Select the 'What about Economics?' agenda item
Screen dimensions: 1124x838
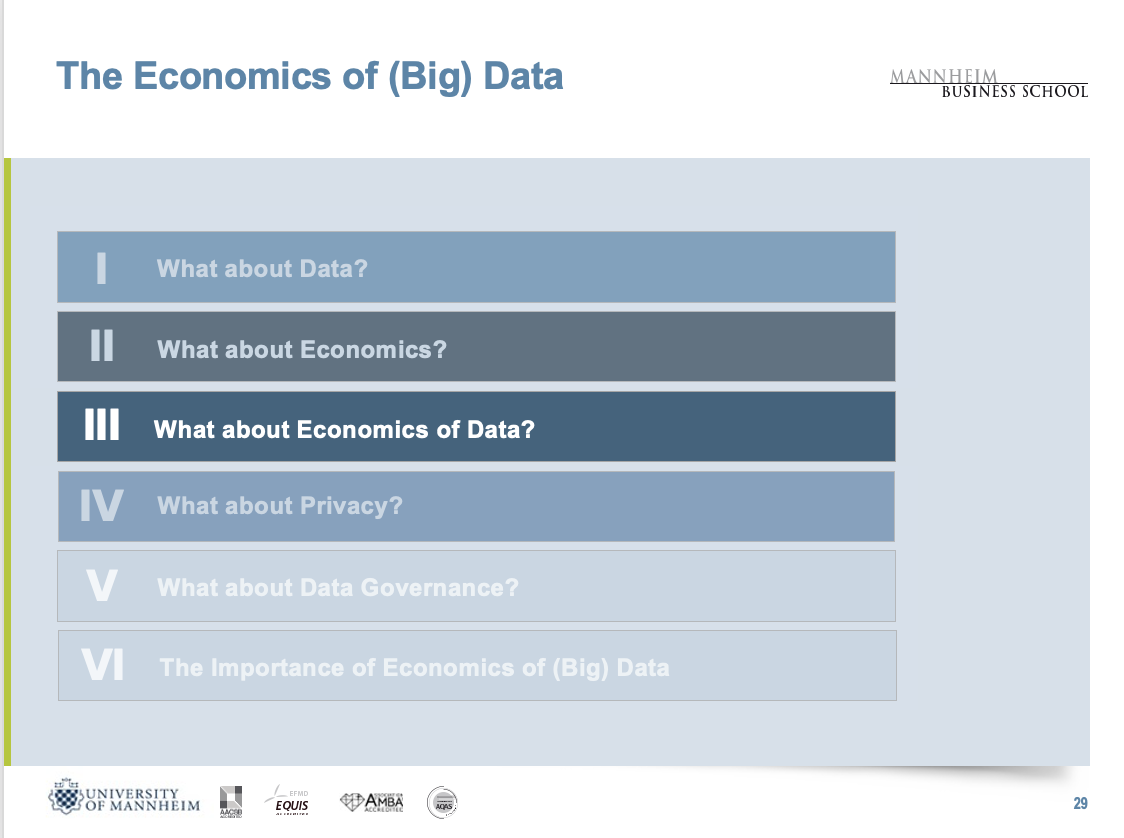pyautogui.click(x=301, y=349)
